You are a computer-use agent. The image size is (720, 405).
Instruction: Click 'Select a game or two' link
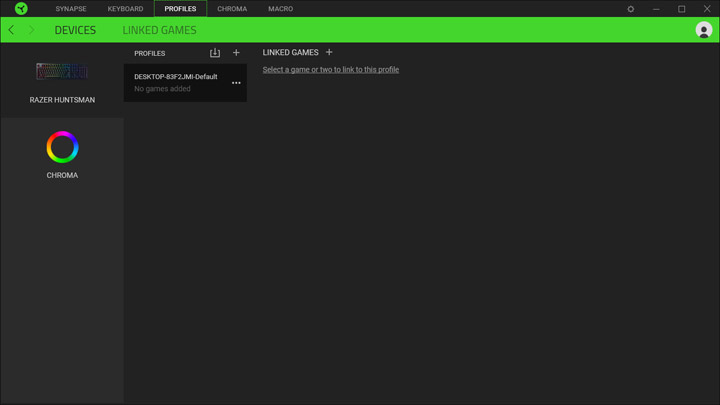(331, 70)
